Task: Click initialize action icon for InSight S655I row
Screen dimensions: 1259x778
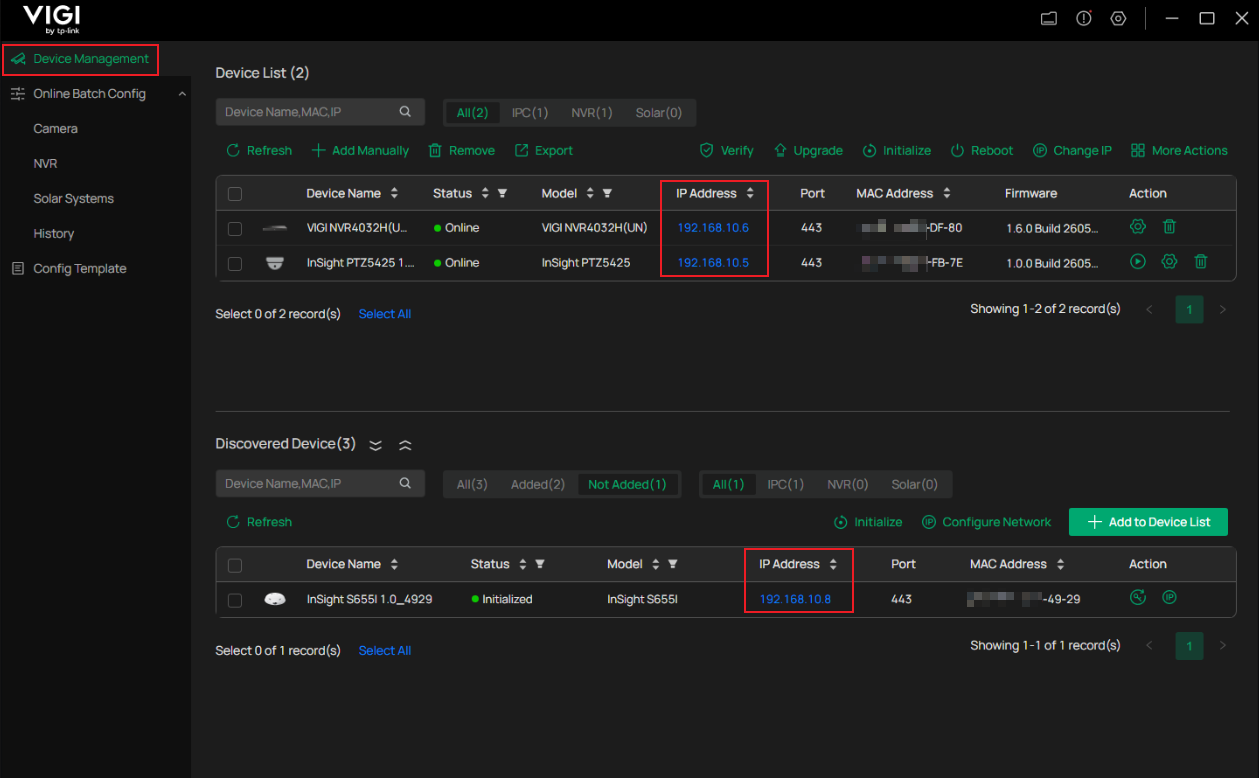Action: [1137, 598]
